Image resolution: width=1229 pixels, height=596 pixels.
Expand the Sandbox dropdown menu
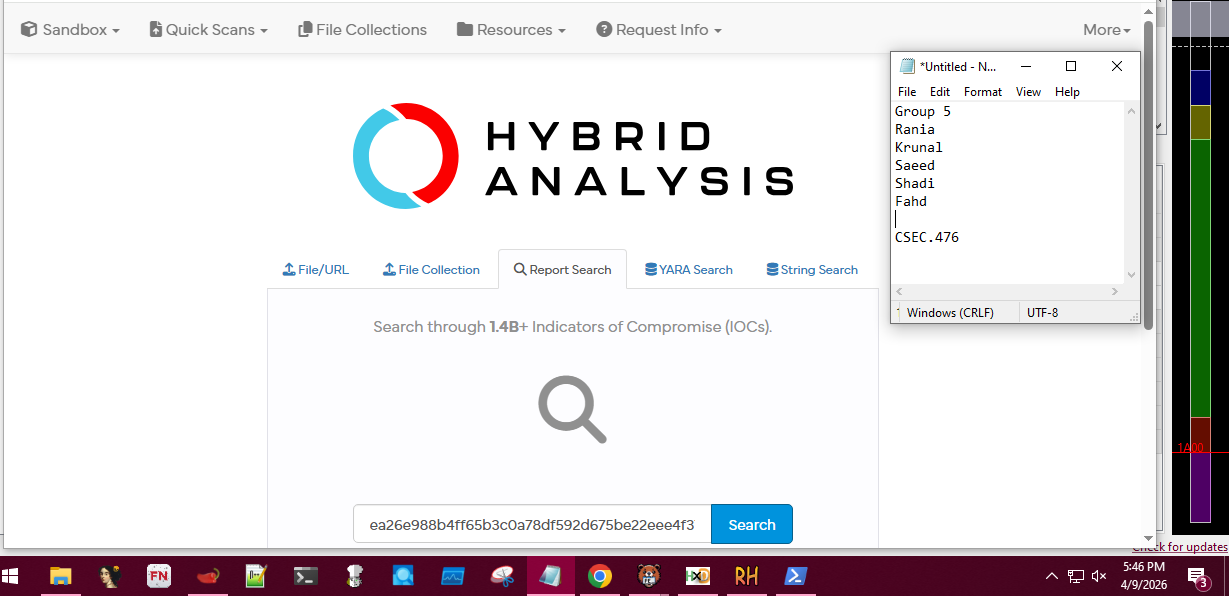coord(70,30)
